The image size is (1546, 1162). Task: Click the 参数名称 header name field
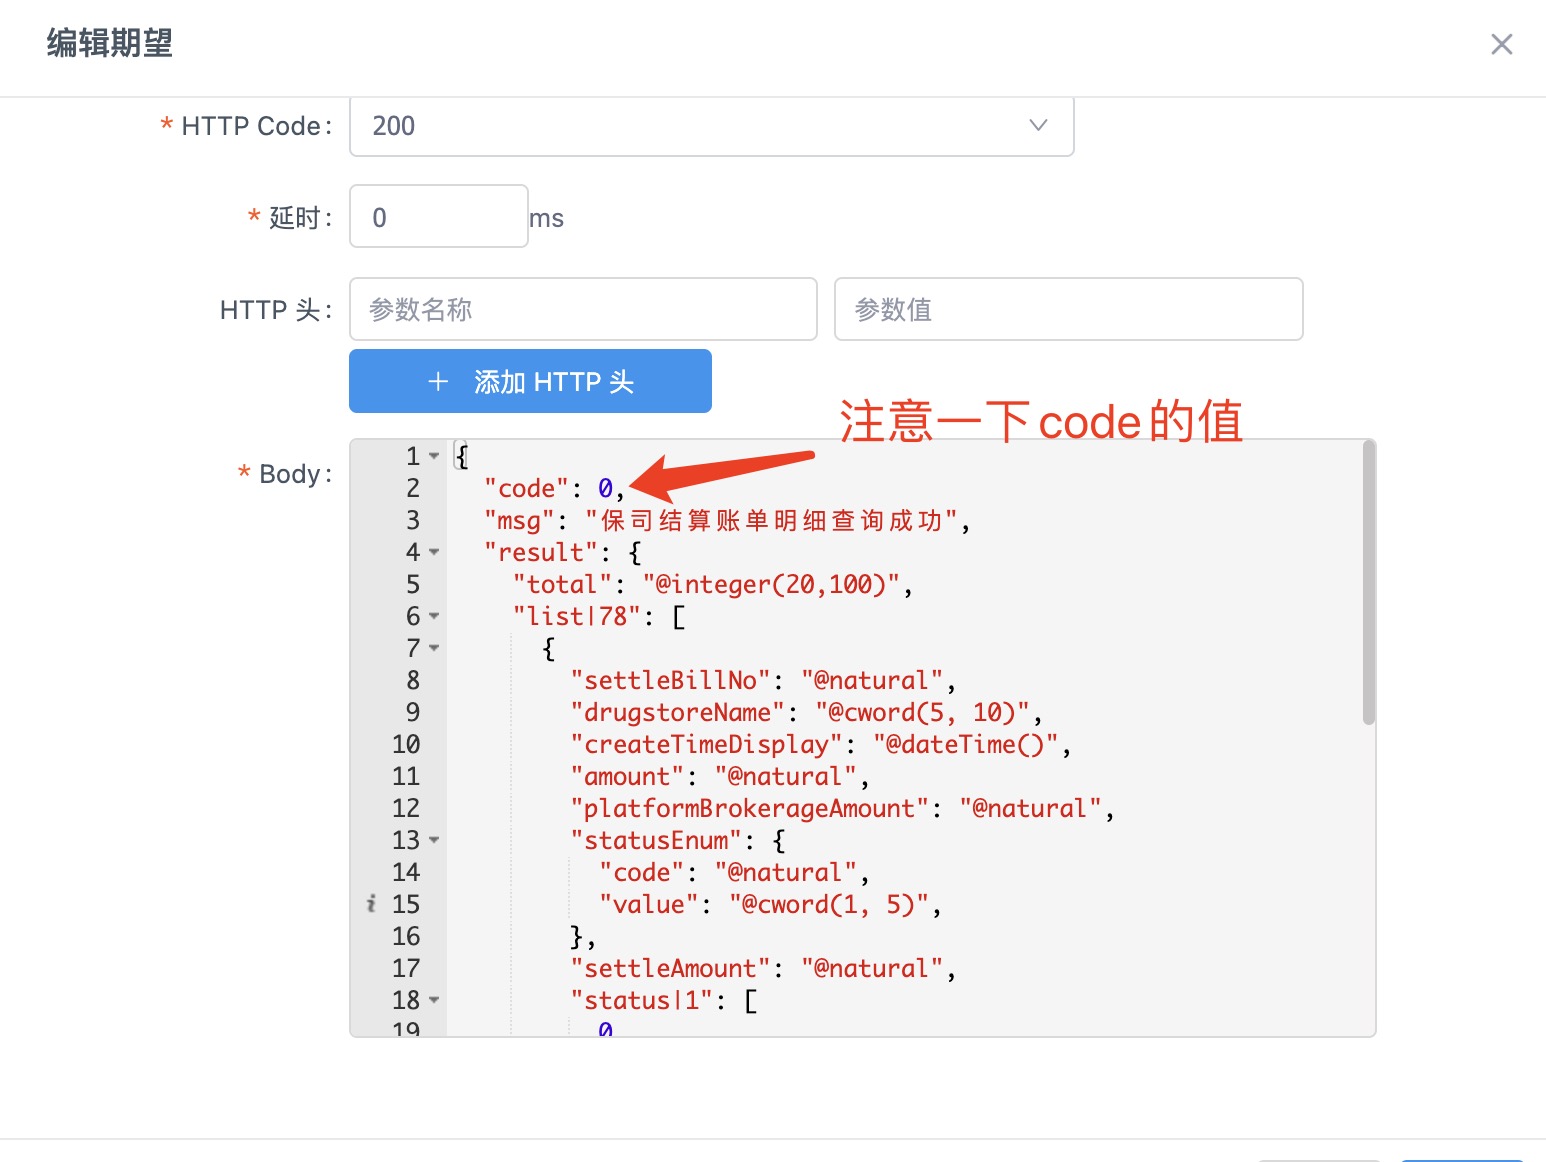583,309
